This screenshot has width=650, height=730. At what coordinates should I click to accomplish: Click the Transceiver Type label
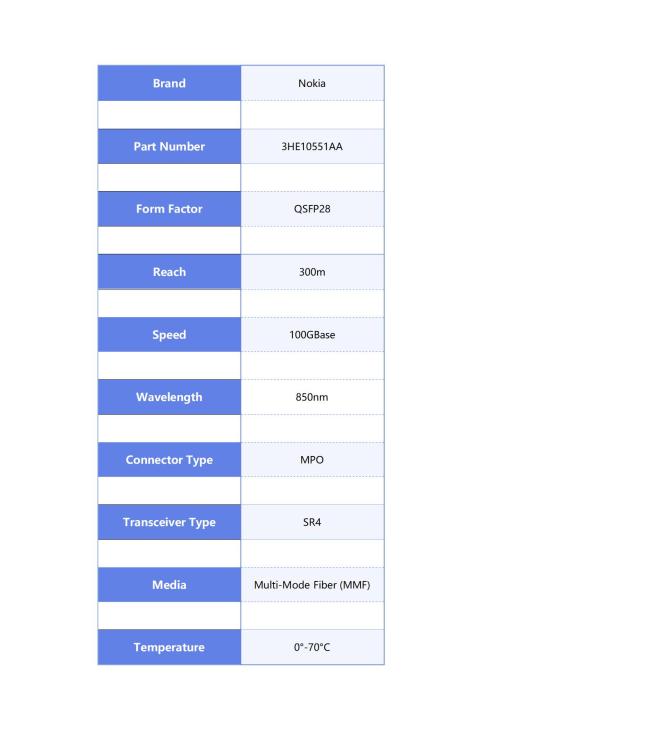click(169, 522)
